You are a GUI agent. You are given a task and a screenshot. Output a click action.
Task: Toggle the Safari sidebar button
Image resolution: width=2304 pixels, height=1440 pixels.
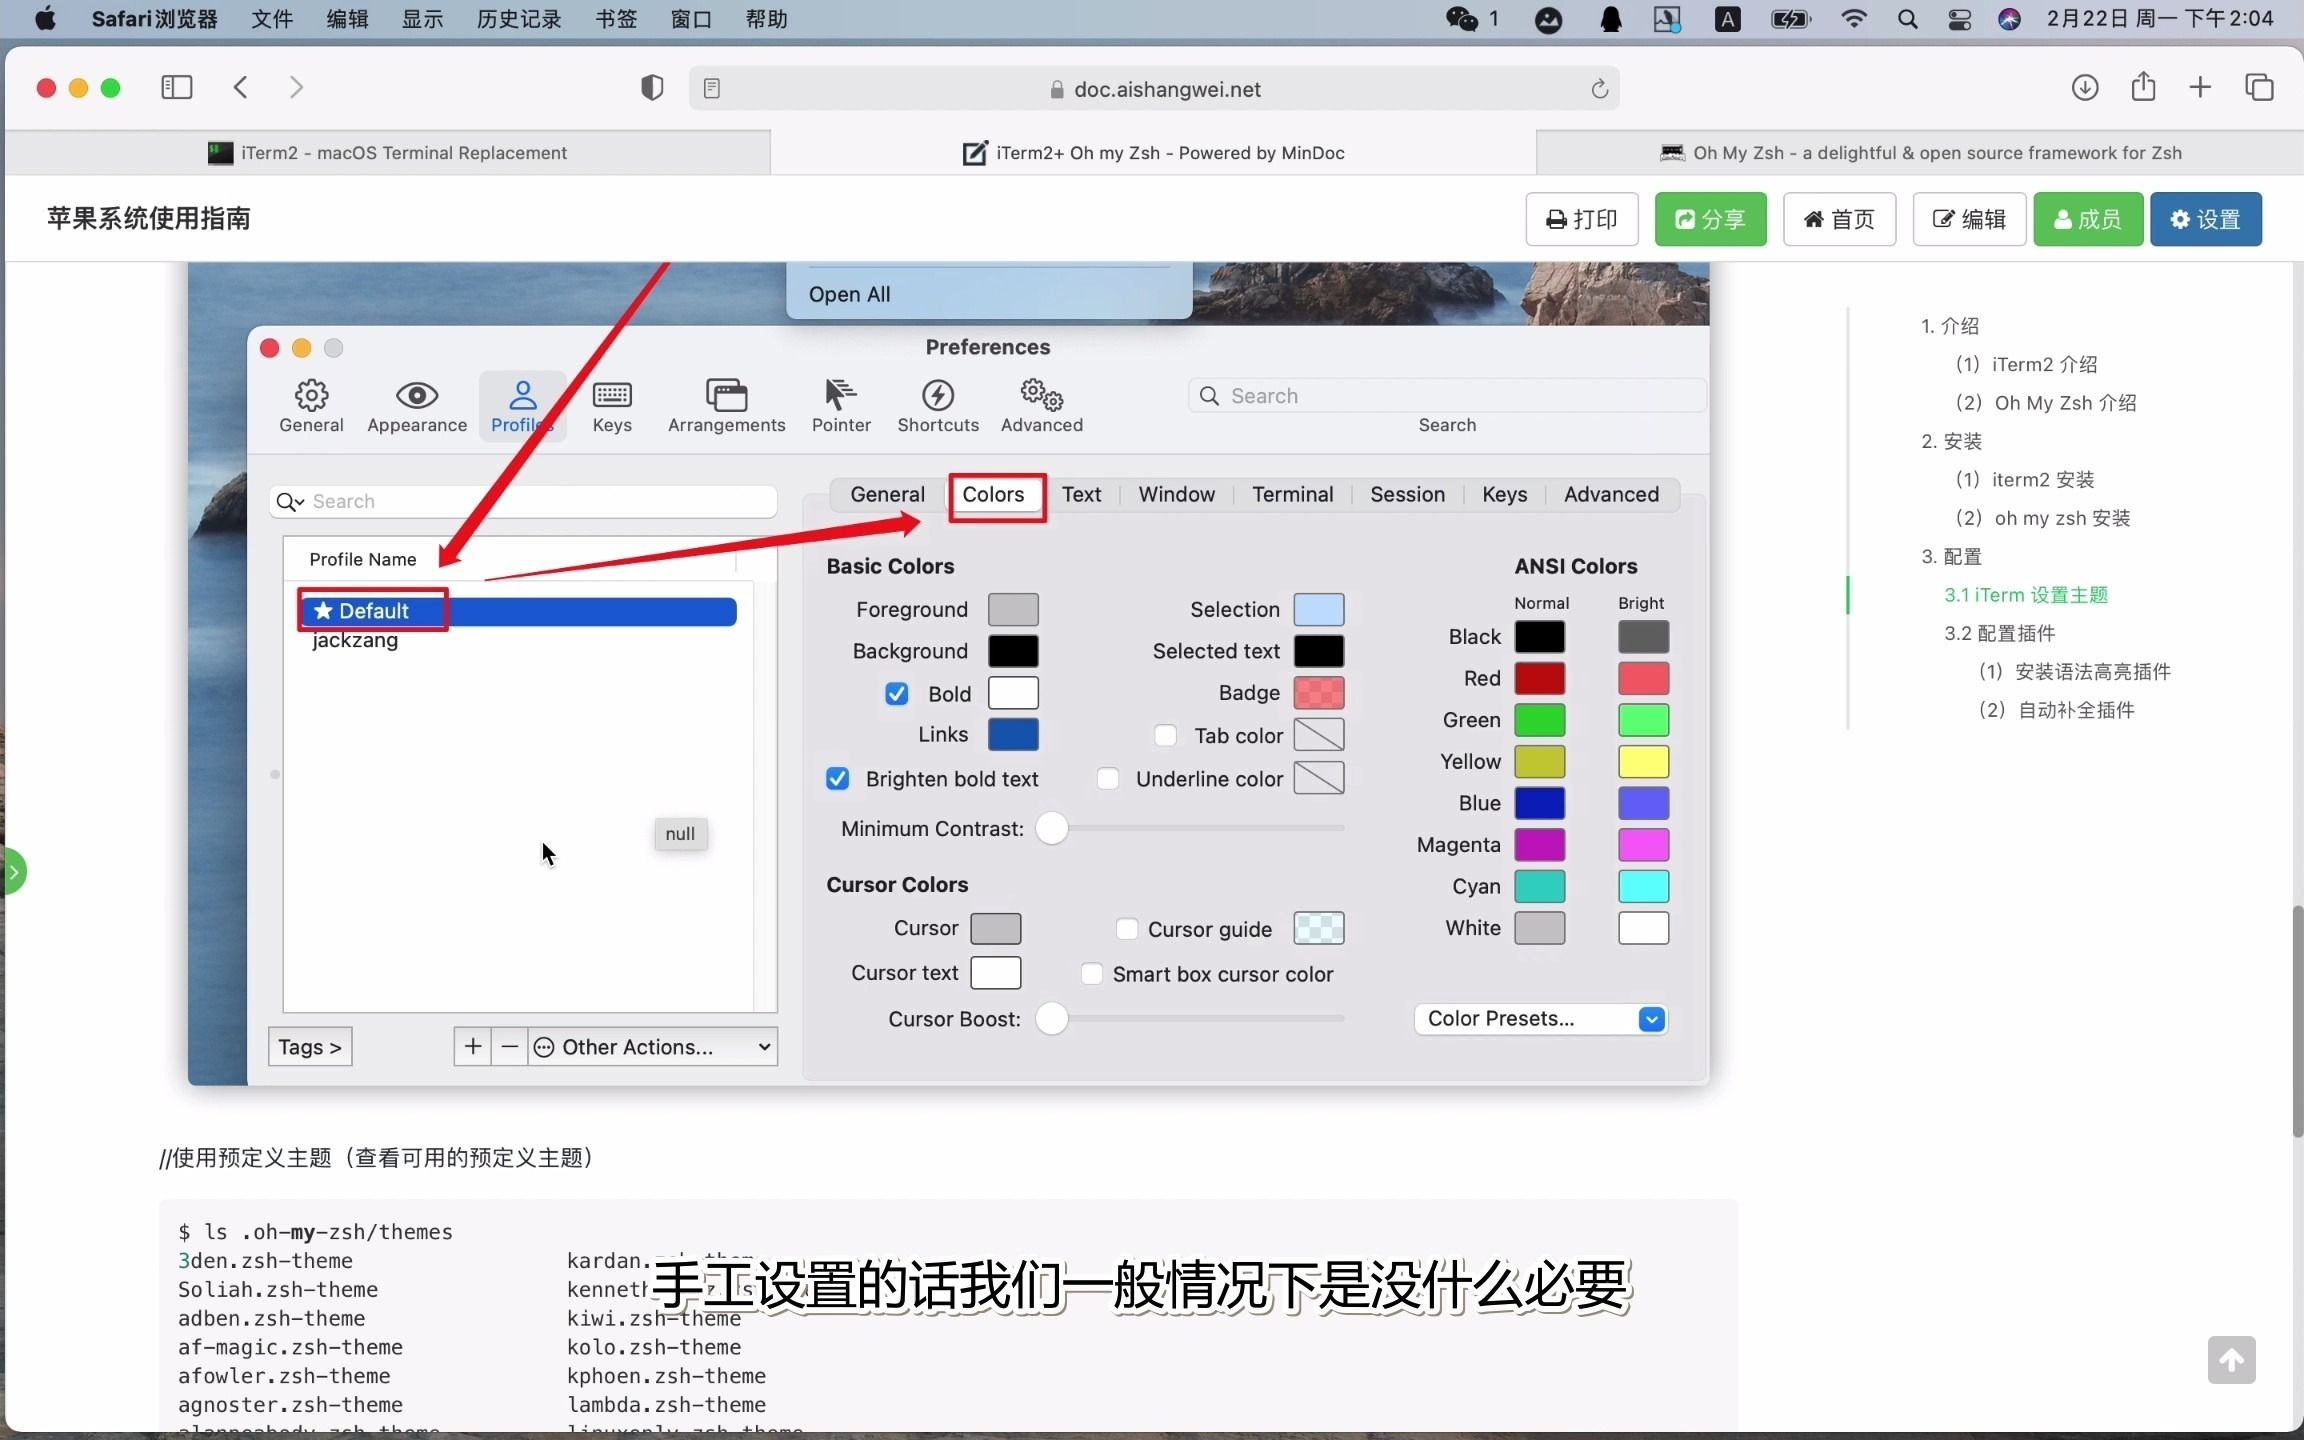tap(176, 88)
